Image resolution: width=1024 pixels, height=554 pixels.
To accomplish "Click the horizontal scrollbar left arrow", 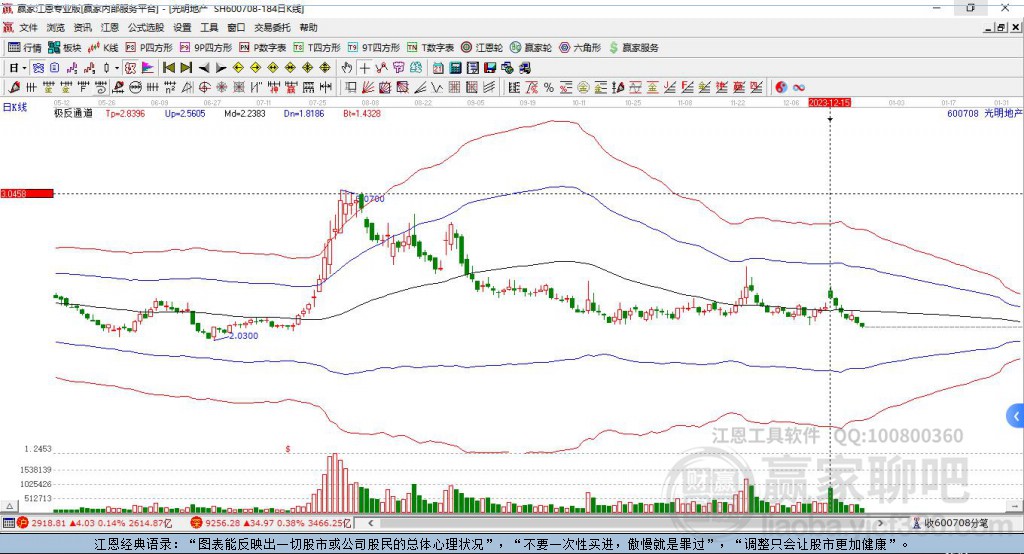I will [371, 523].
